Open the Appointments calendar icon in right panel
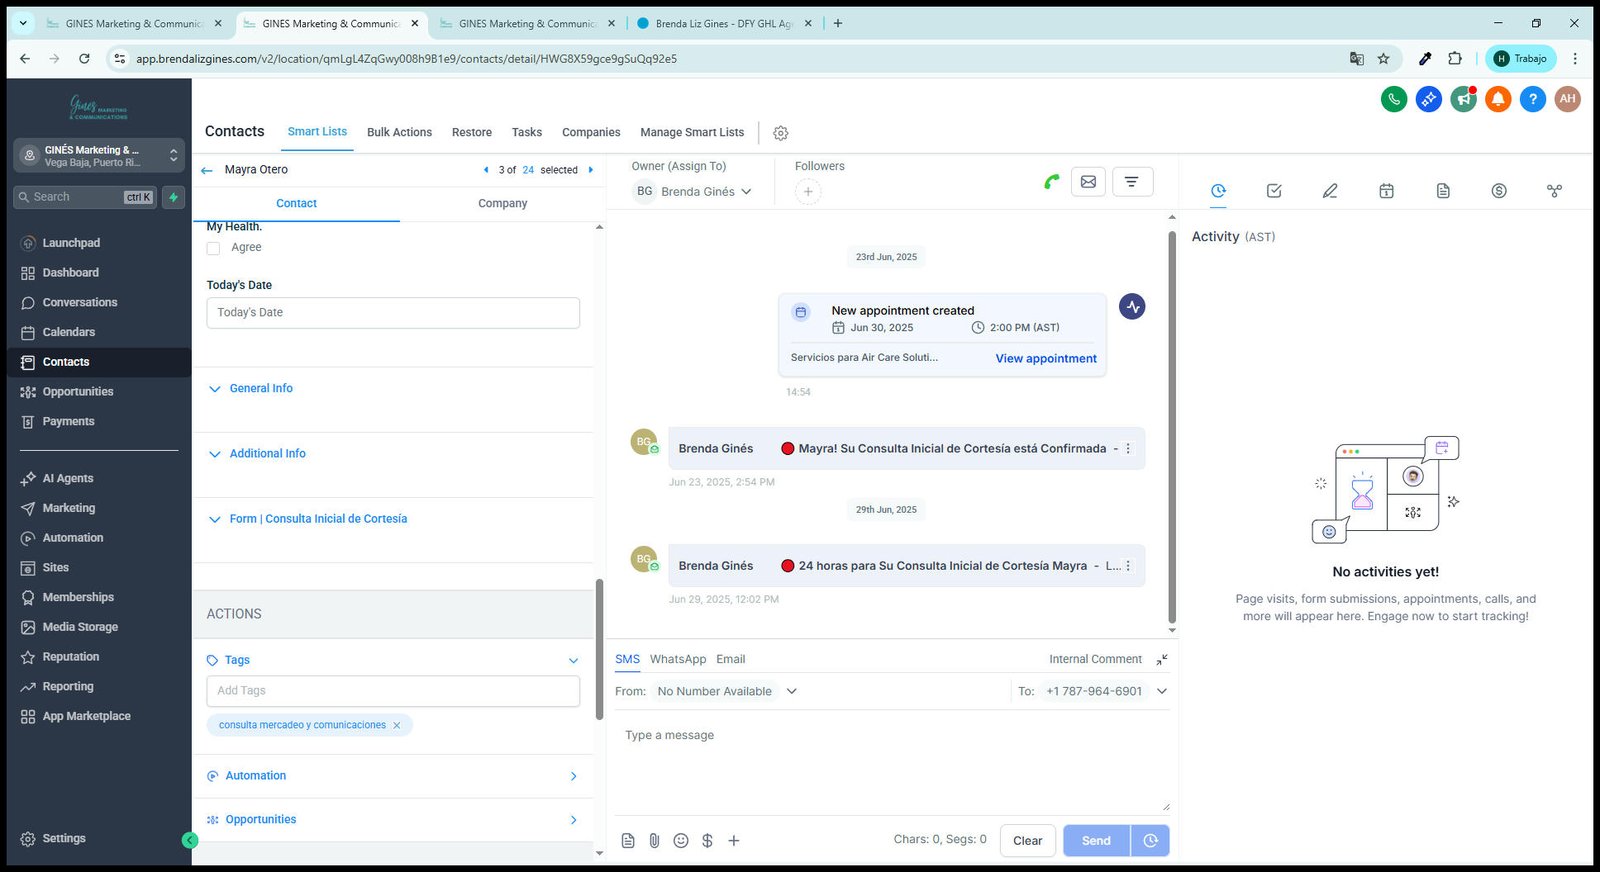 [x=1386, y=191]
